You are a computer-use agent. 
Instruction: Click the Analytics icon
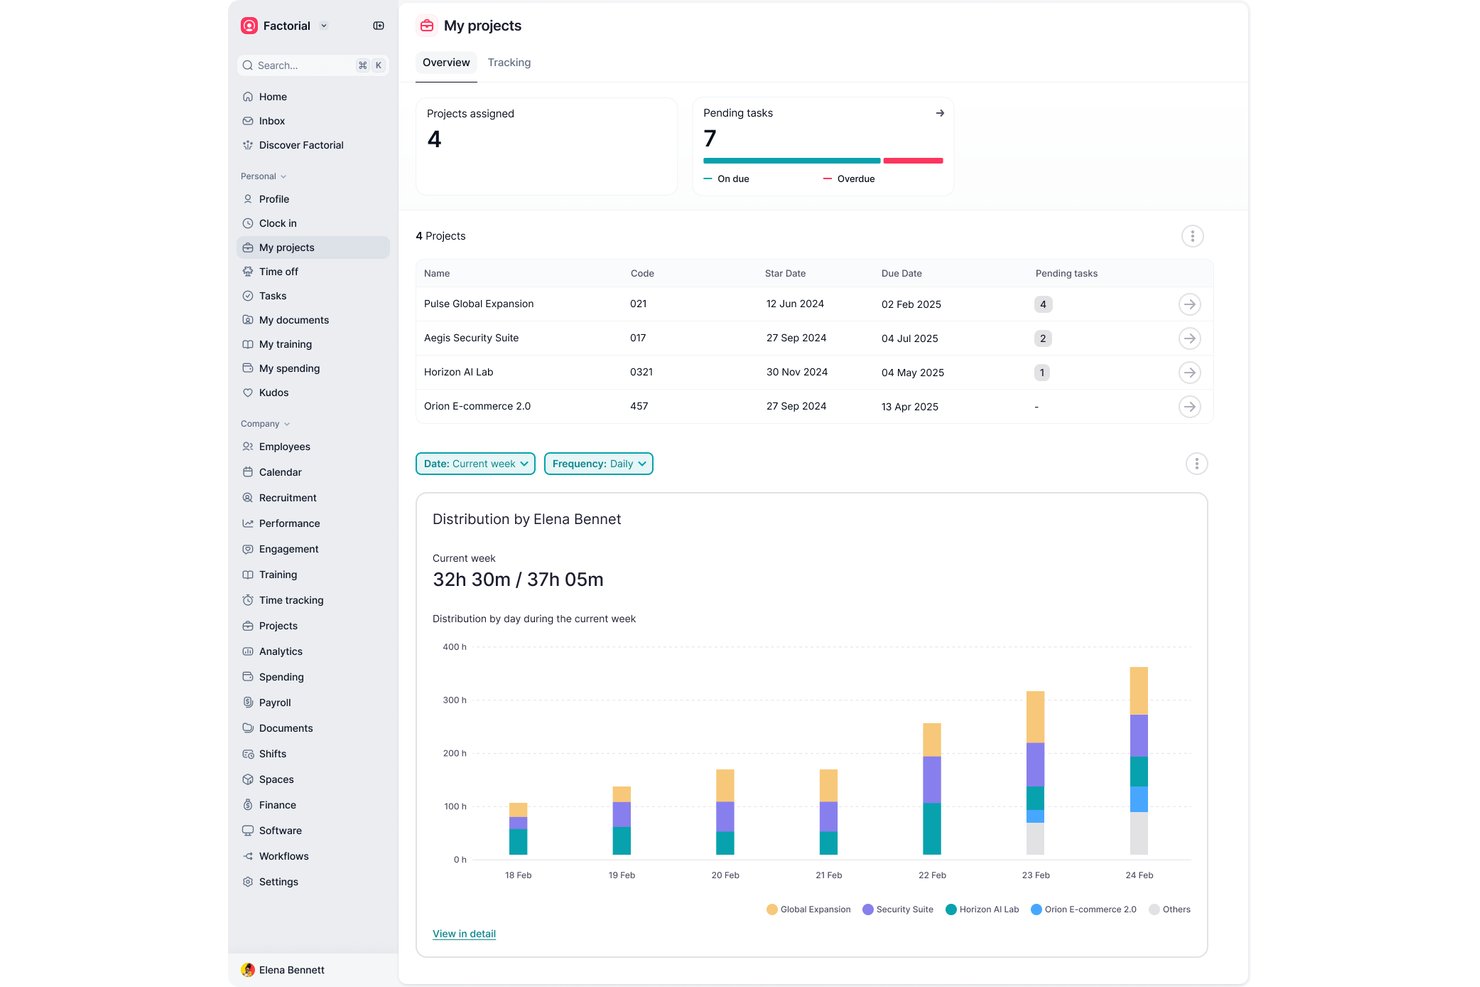click(248, 651)
